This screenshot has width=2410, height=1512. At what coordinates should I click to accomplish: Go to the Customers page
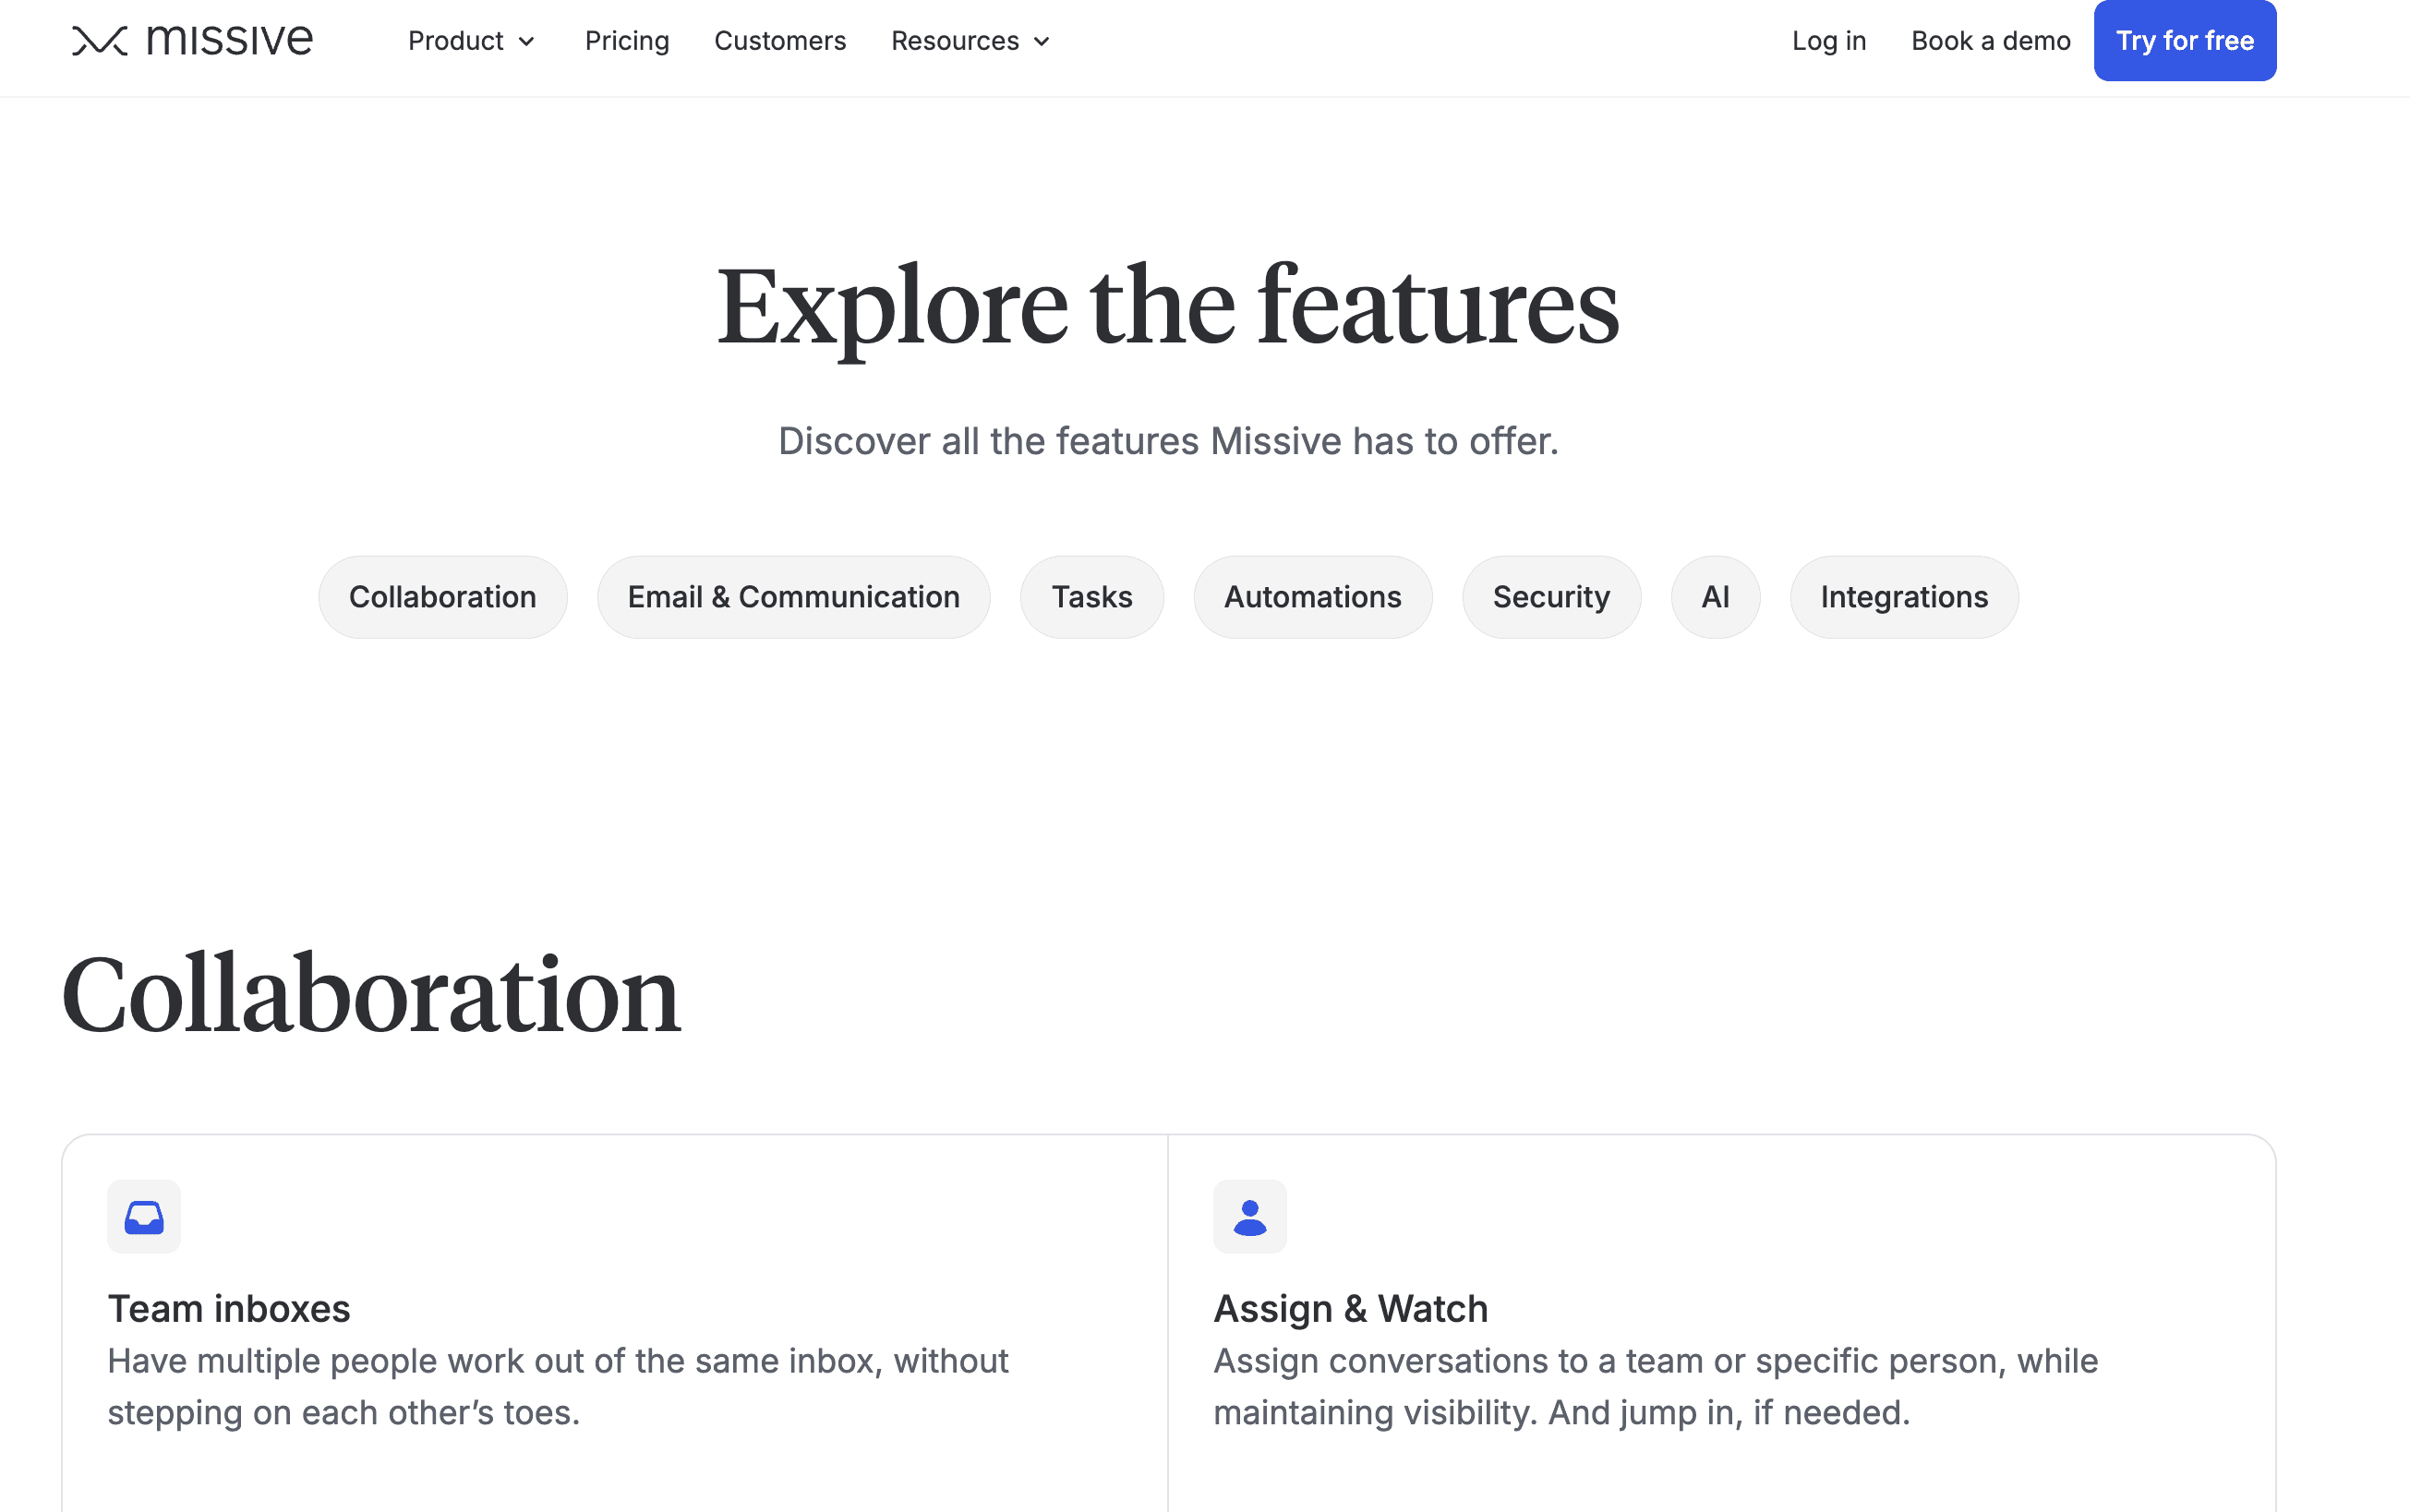click(x=780, y=41)
